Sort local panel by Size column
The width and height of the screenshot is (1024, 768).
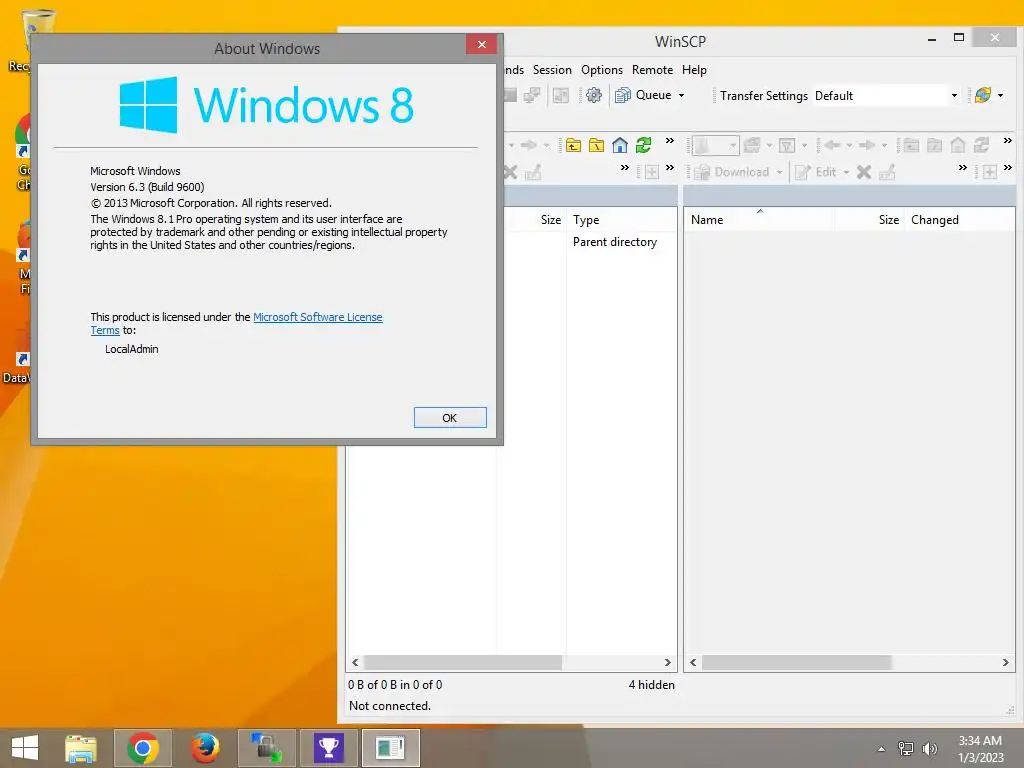click(x=536, y=220)
